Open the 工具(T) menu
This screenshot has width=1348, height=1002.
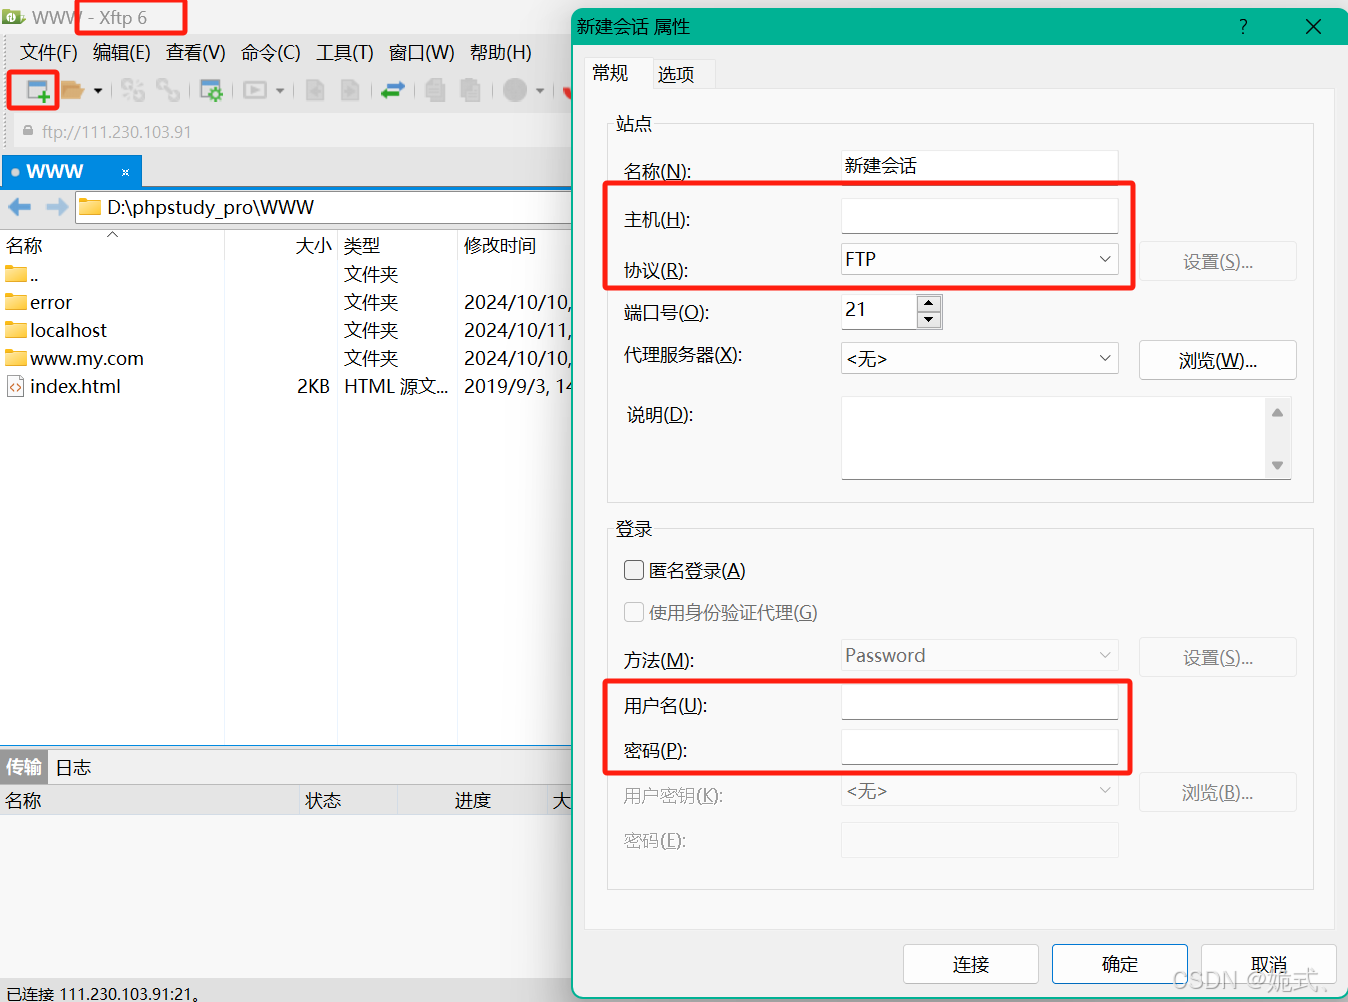(345, 52)
